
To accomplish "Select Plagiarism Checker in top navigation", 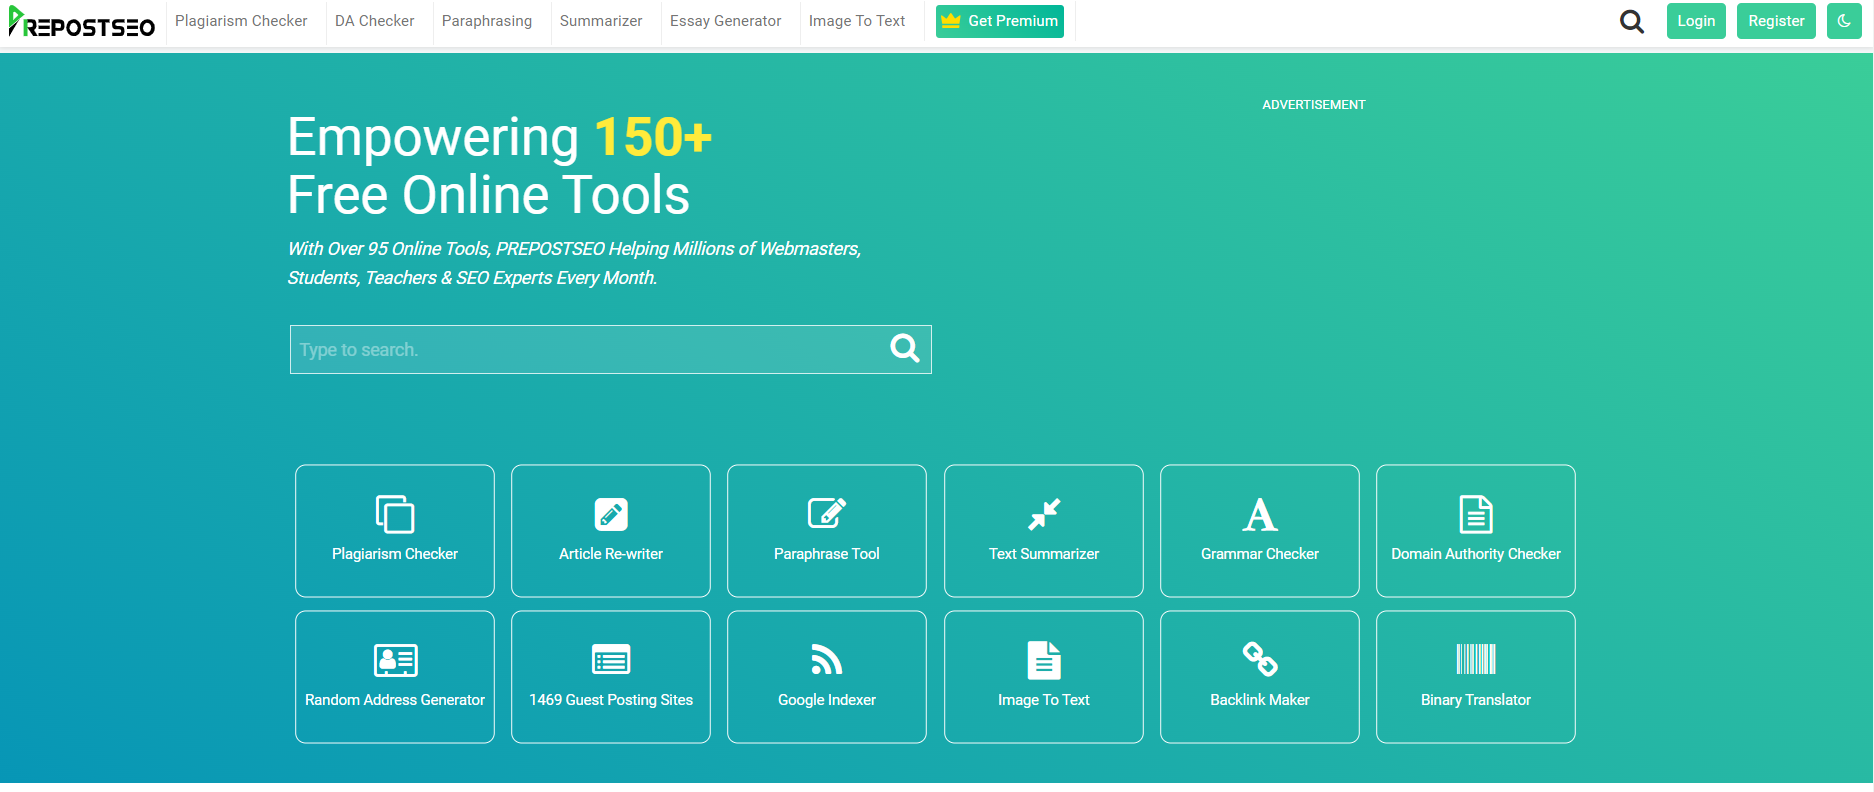I will [241, 21].
